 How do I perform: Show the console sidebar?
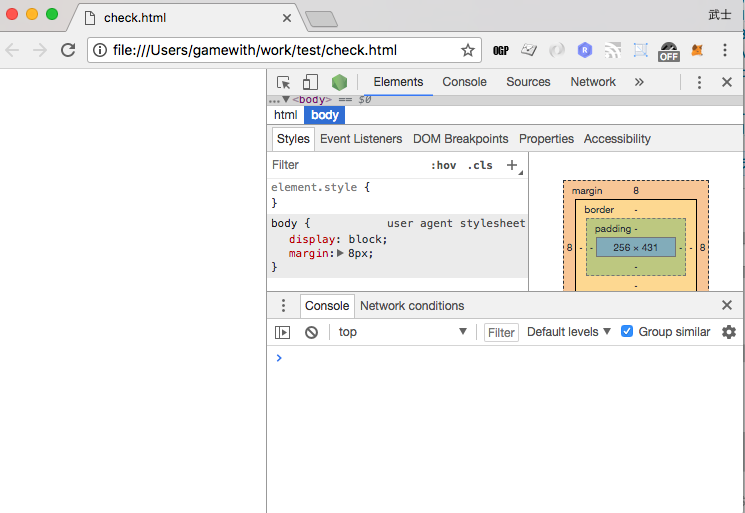[282, 332]
